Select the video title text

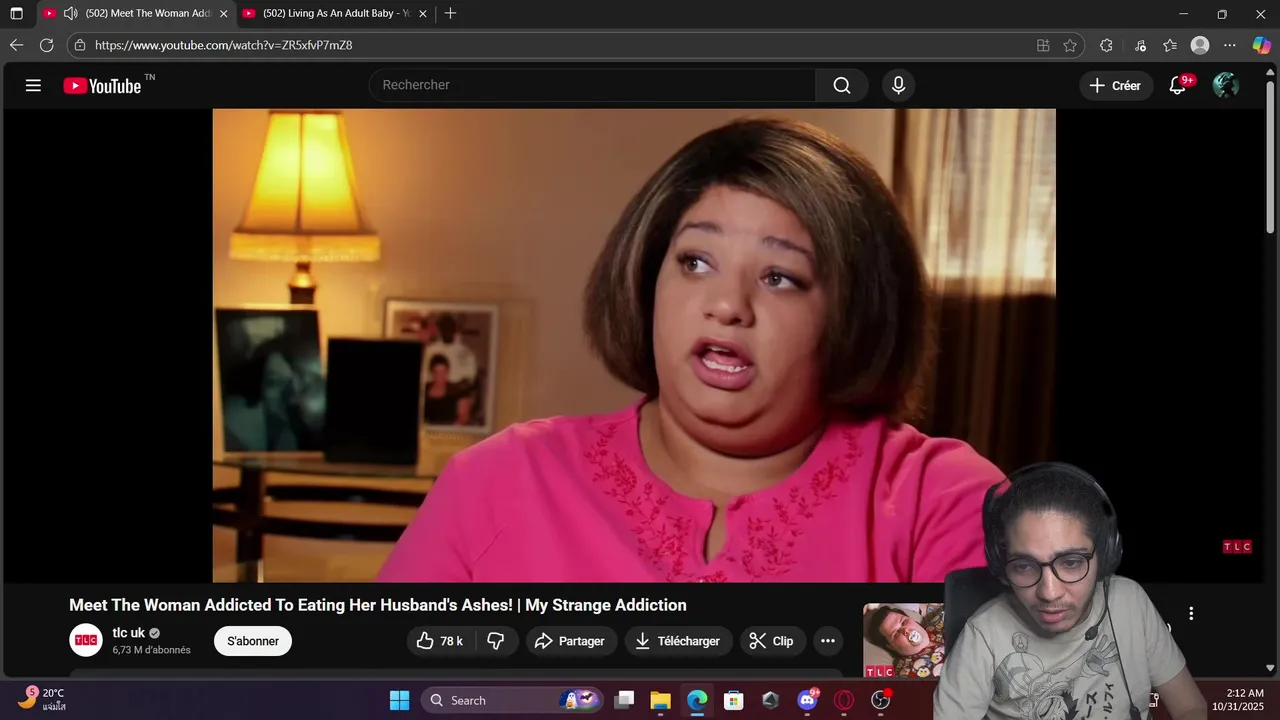pos(378,605)
